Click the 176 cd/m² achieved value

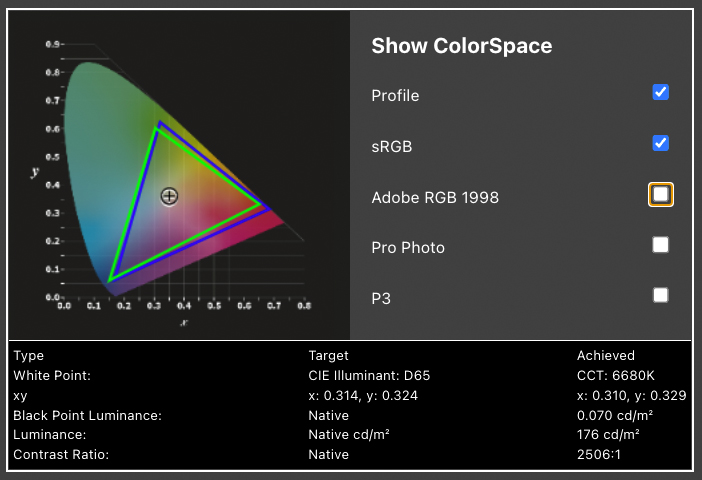click(x=608, y=434)
